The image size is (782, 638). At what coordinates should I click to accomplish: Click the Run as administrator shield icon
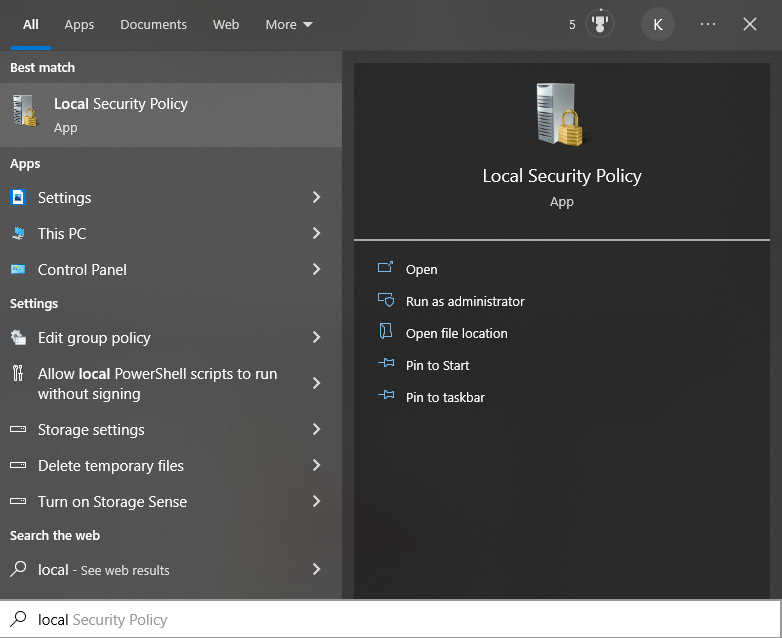tap(386, 300)
